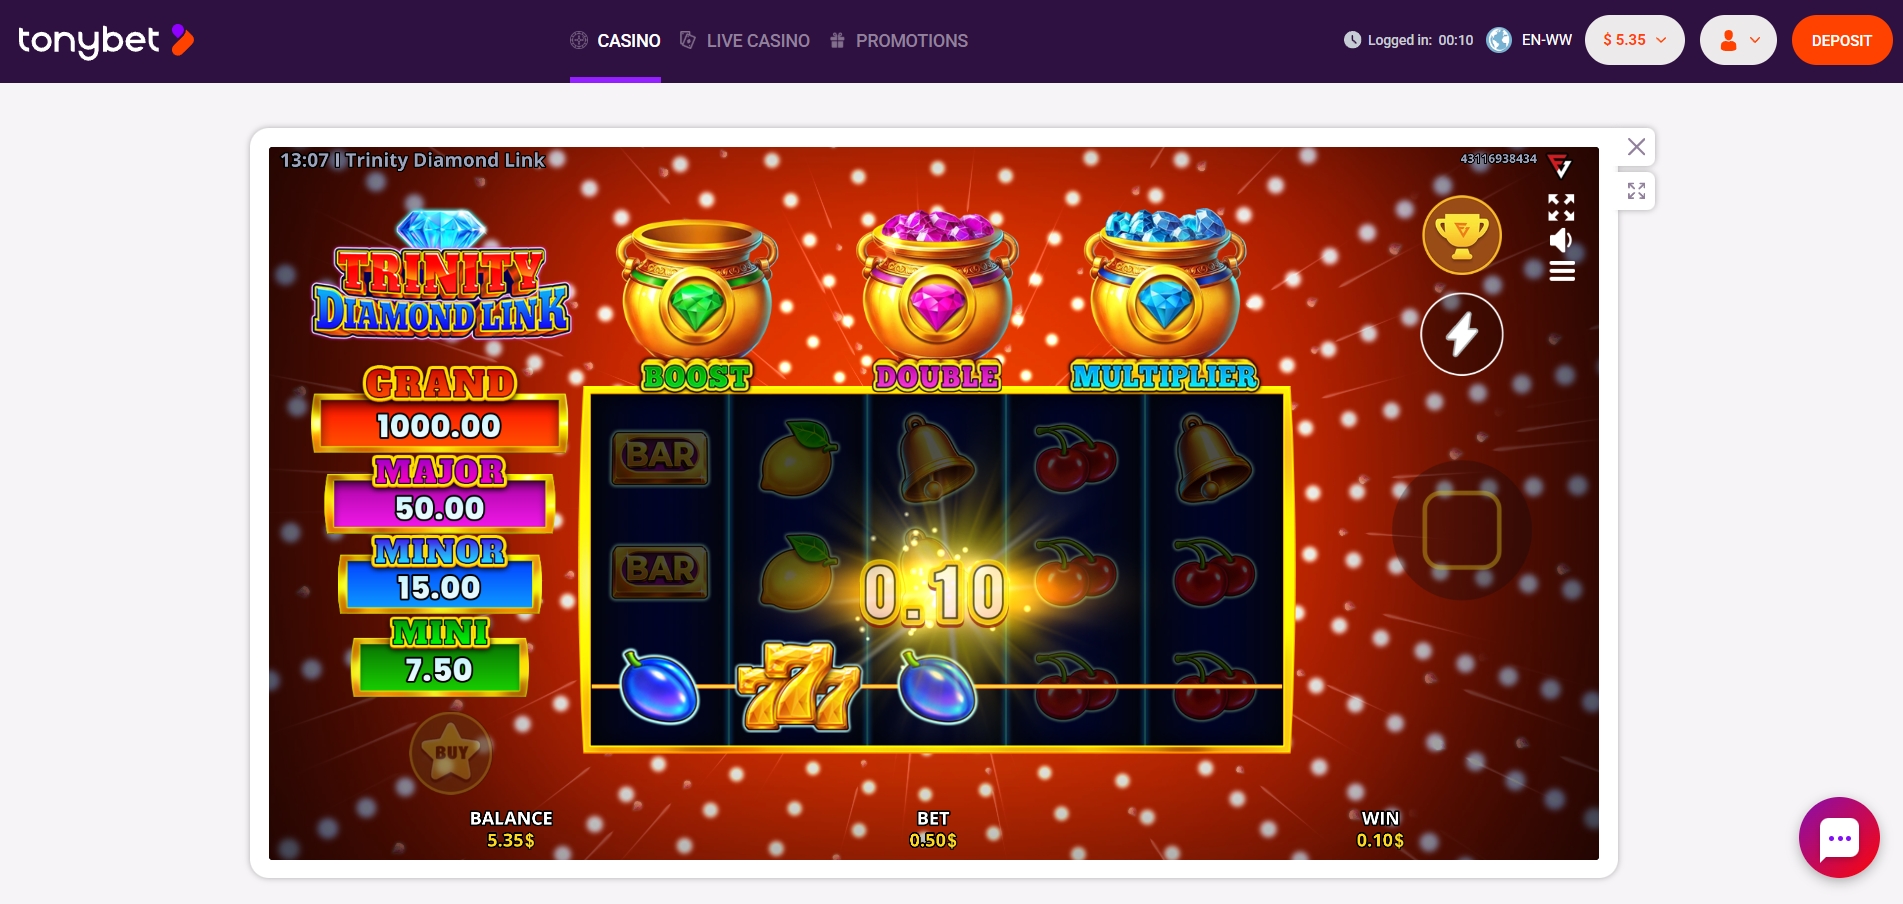Select the CASINO menu item
The width and height of the screenshot is (1903, 904).
click(615, 41)
